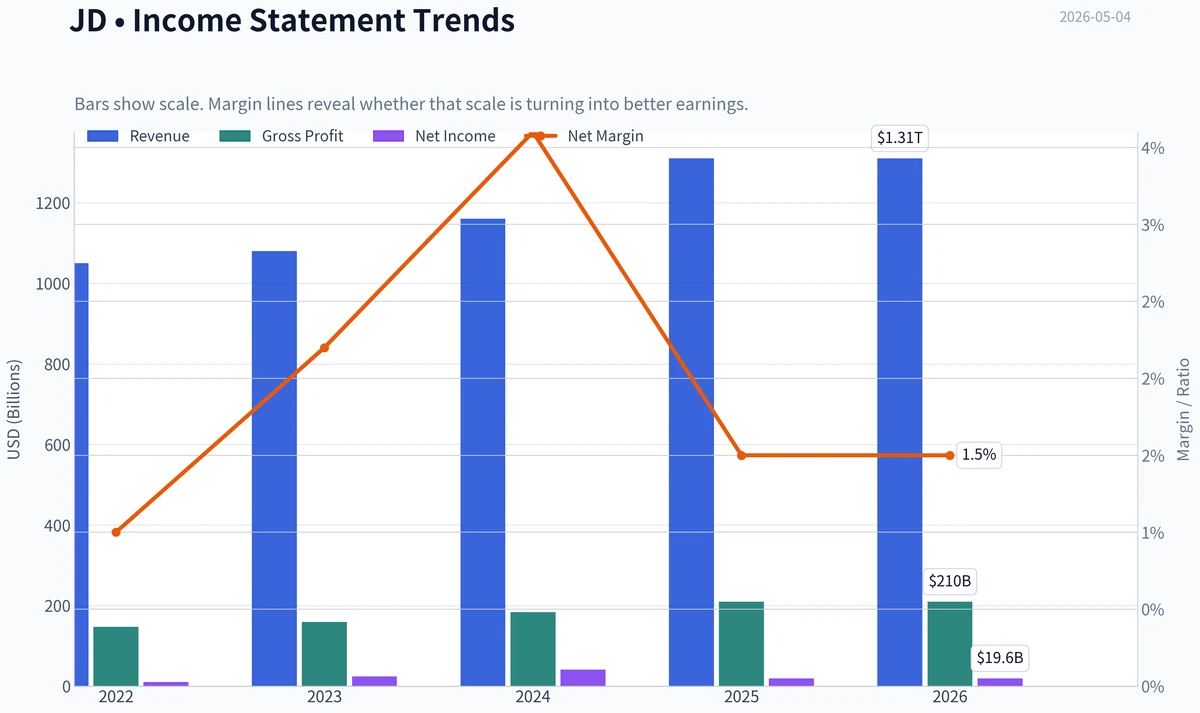This screenshot has height=713, width=1200.
Task: Select the 2022 Gross Profit bar
Action: pos(116,656)
